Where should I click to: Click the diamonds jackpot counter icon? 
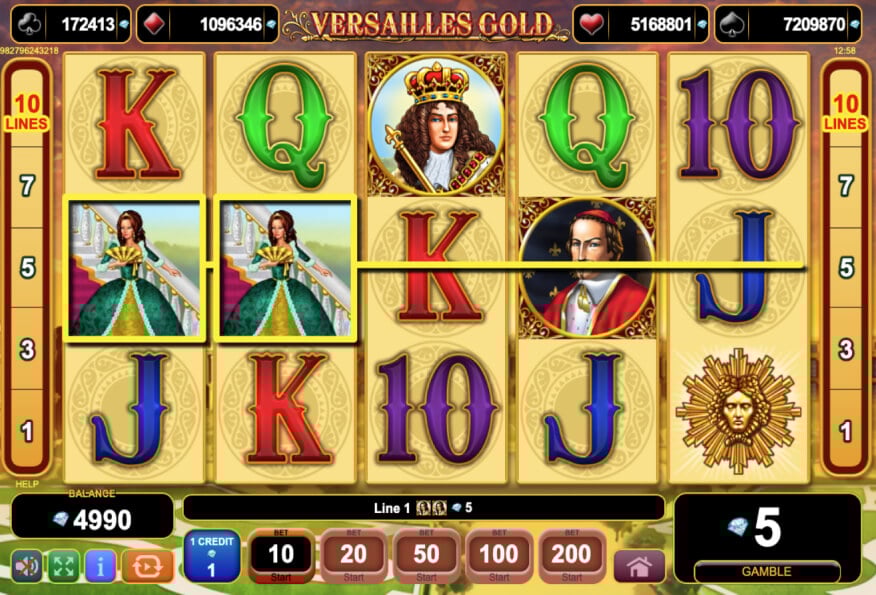154,24
